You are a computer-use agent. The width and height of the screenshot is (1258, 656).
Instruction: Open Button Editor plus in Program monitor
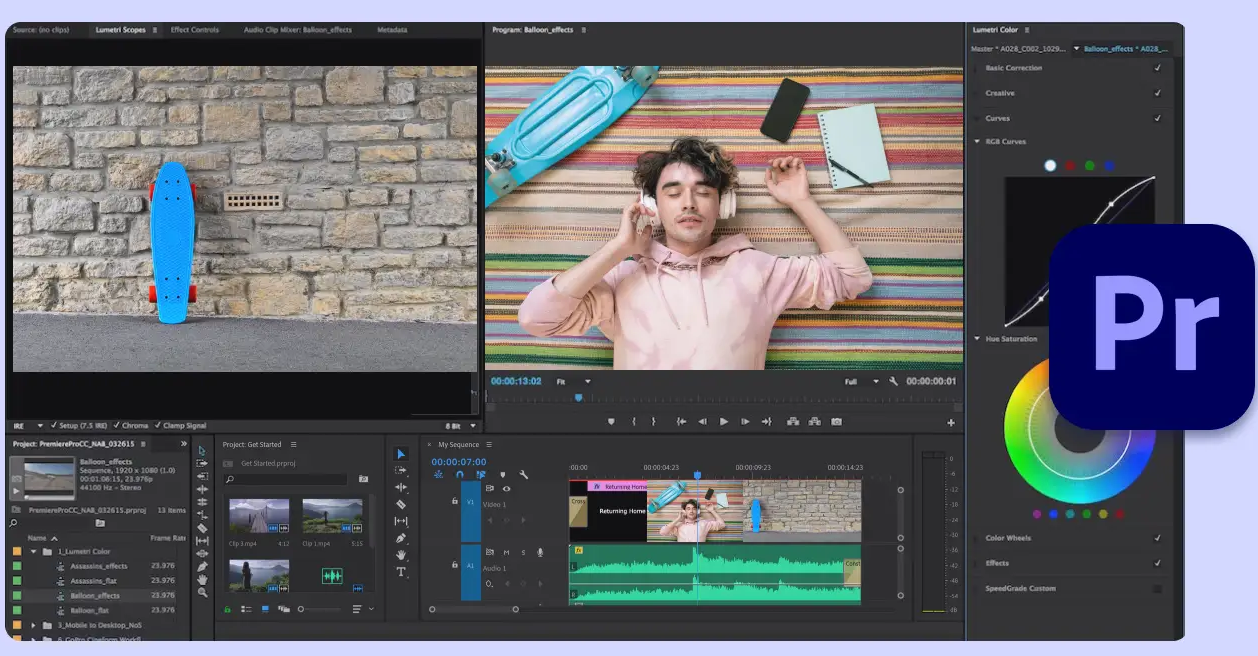click(x=951, y=422)
